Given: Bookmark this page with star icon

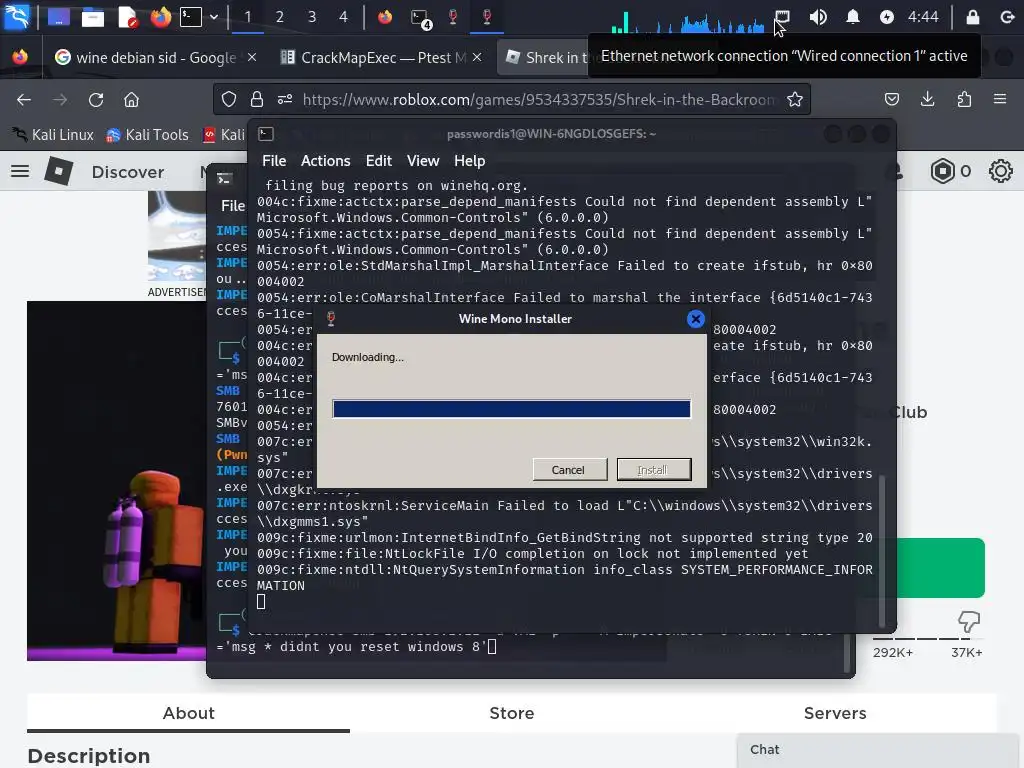Looking at the screenshot, I should (795, 99).
